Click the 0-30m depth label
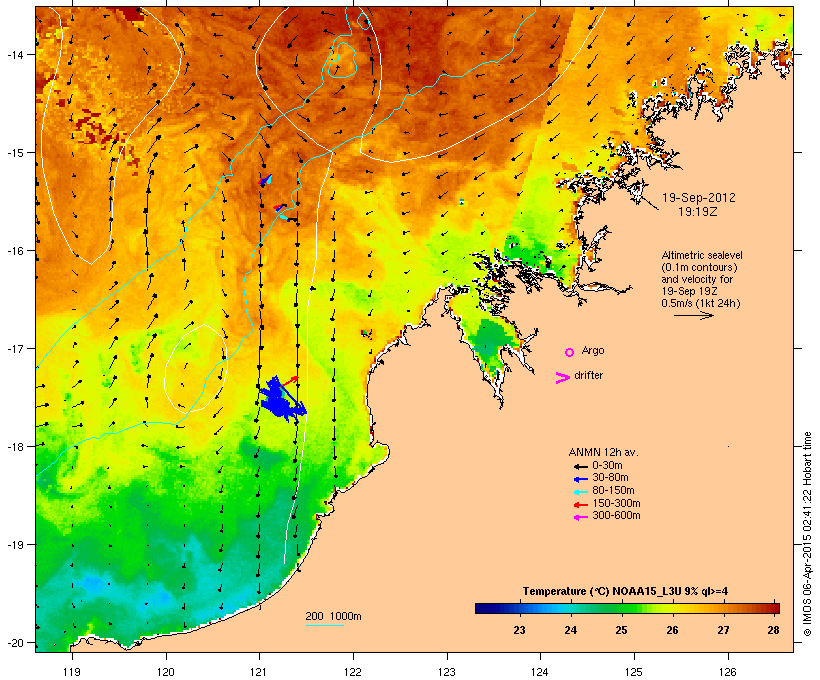 pyautogui.click(x=607, y=466)
